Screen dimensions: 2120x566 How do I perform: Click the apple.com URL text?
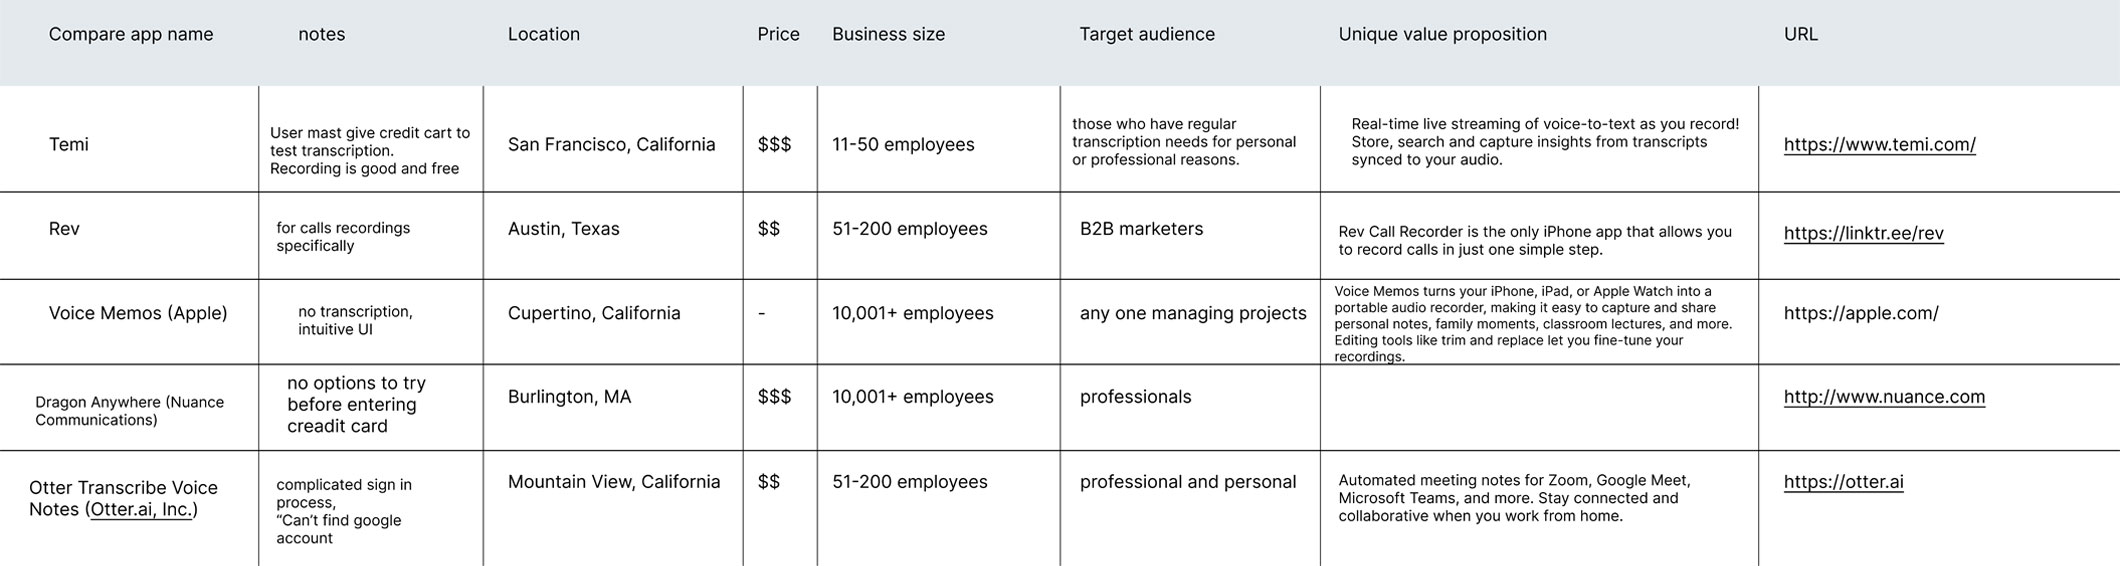point(1860,313)
